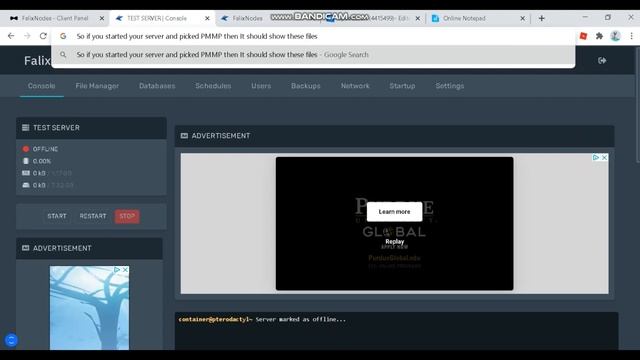Open the Startup tab
The image size is (640, 360).
tap(402, 86)
